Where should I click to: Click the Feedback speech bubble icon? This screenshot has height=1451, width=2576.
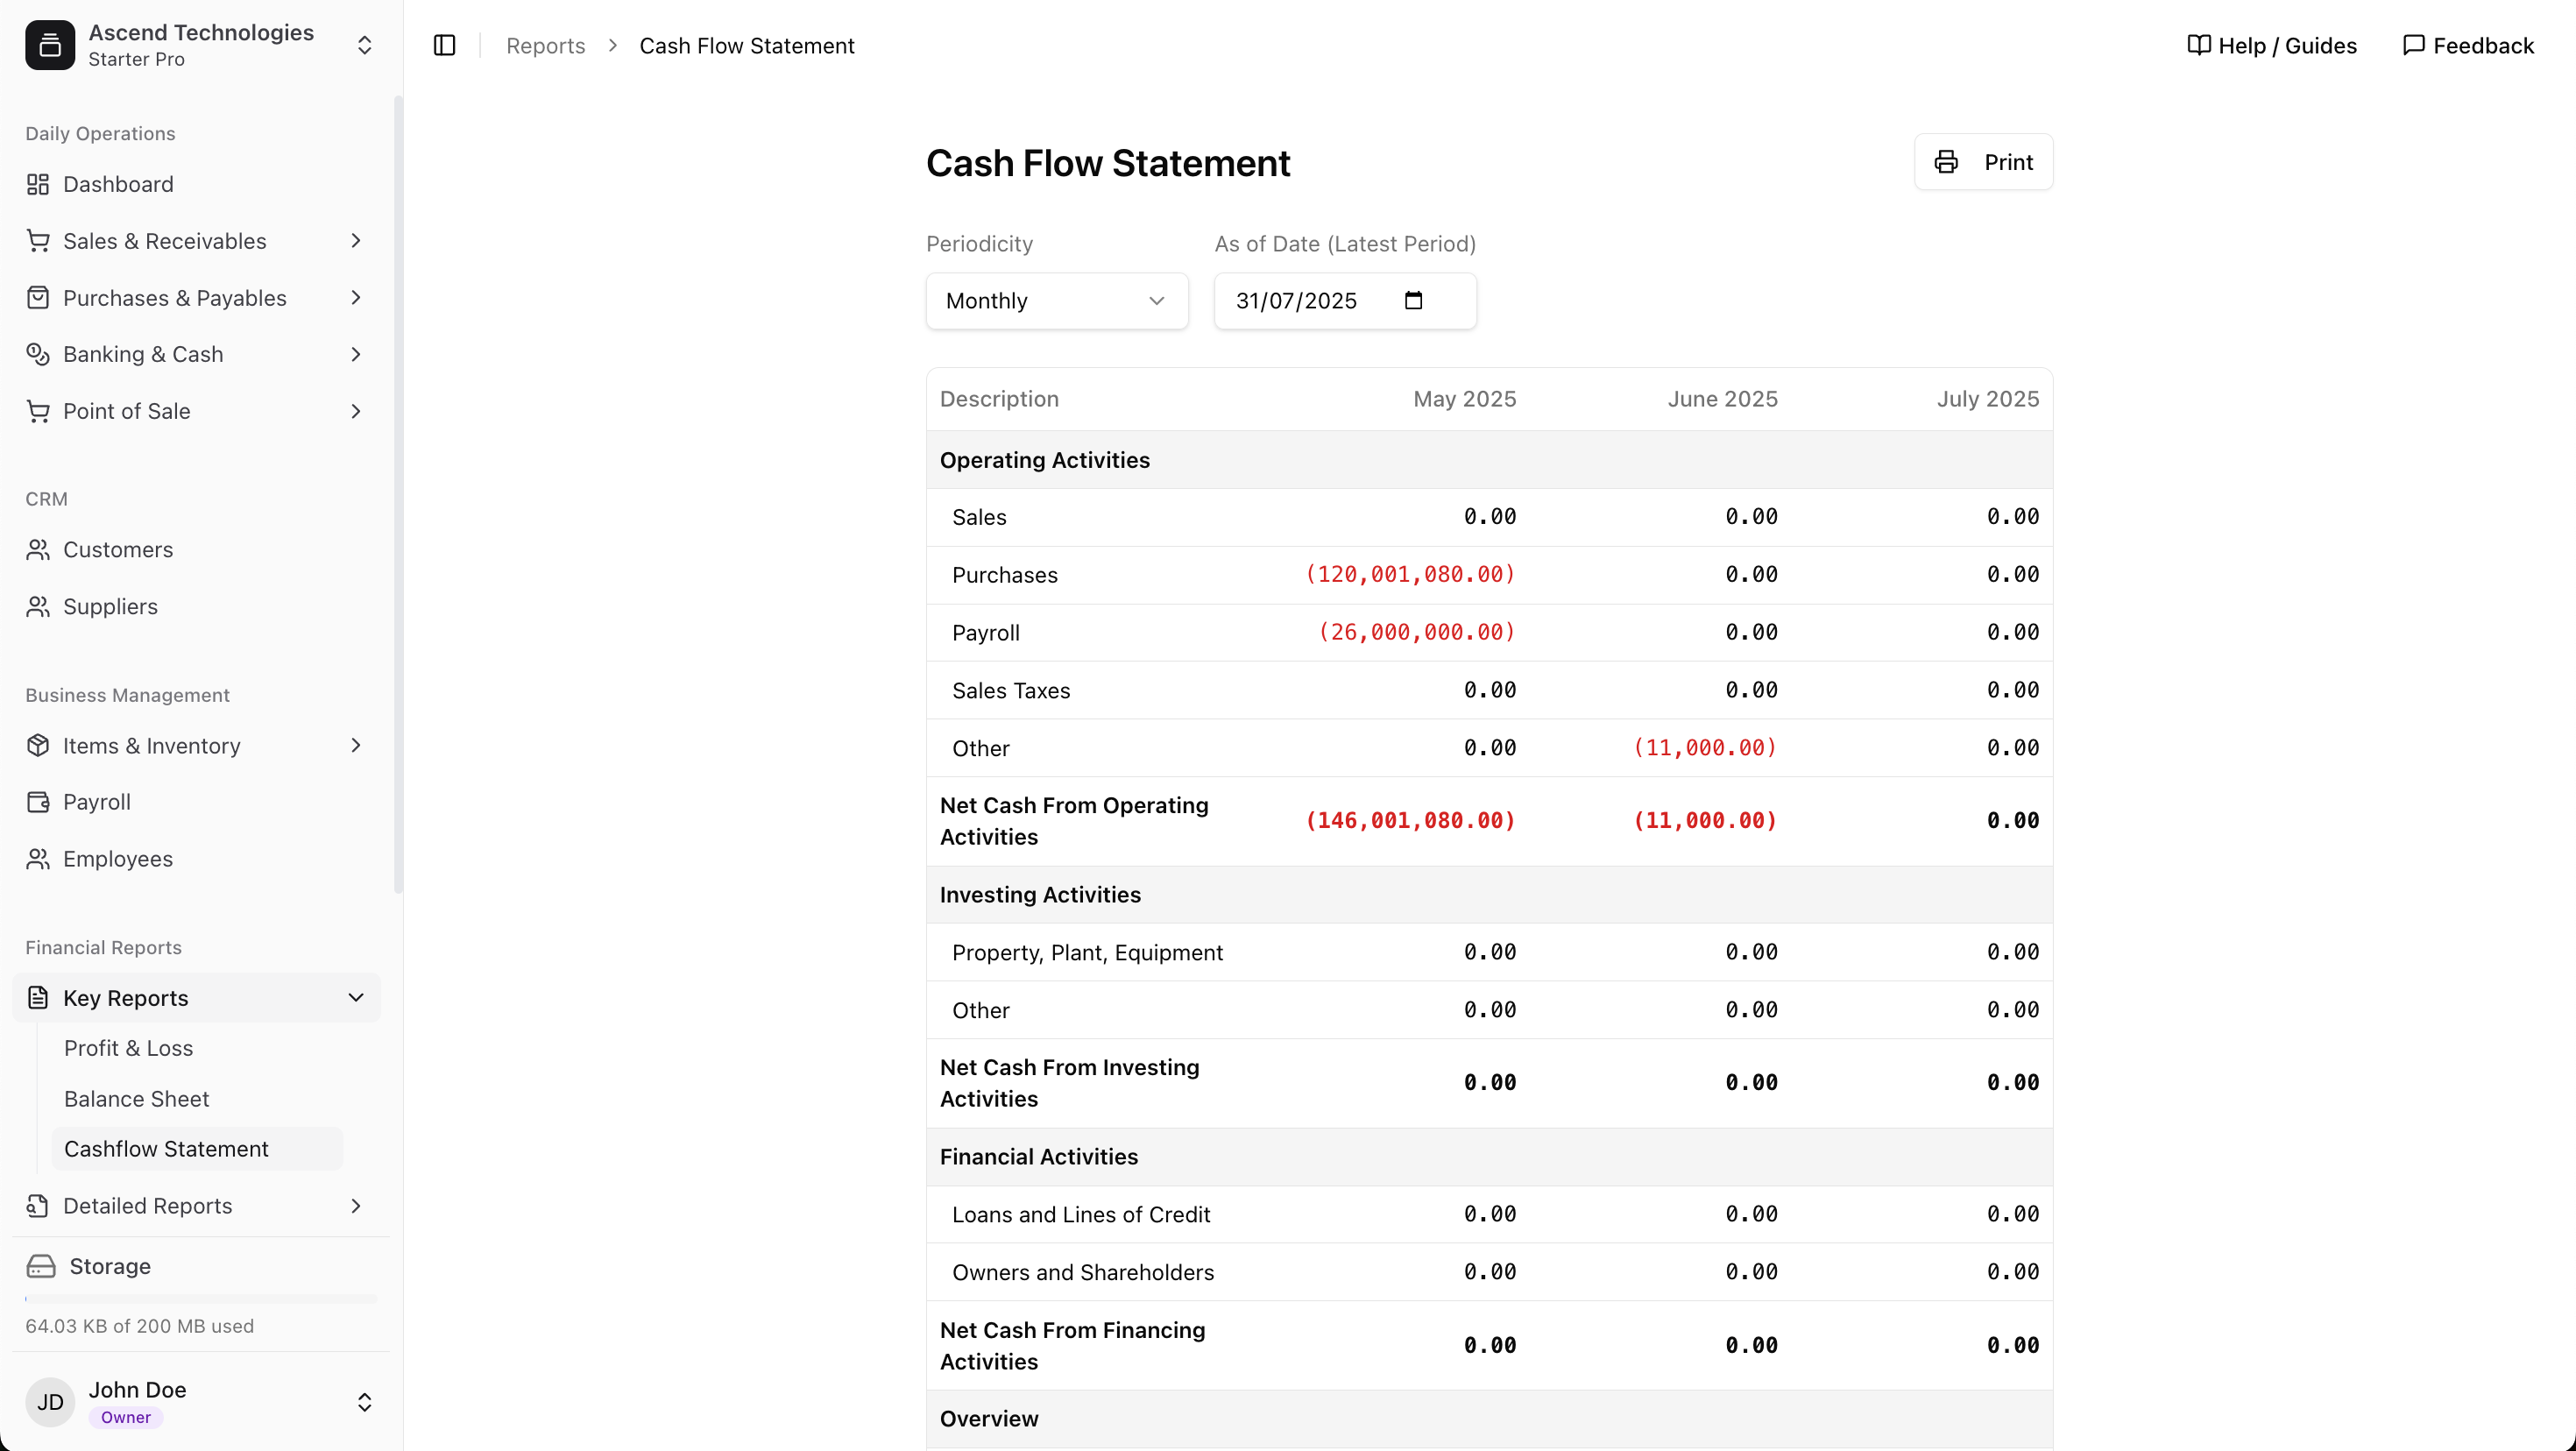pos(2413,45)
